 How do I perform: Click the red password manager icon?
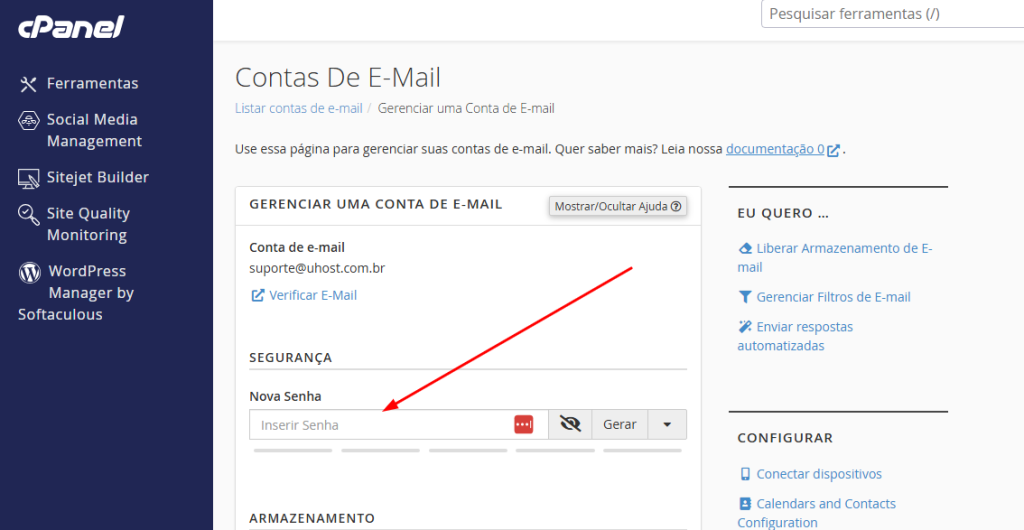click(x=524, y=424)
